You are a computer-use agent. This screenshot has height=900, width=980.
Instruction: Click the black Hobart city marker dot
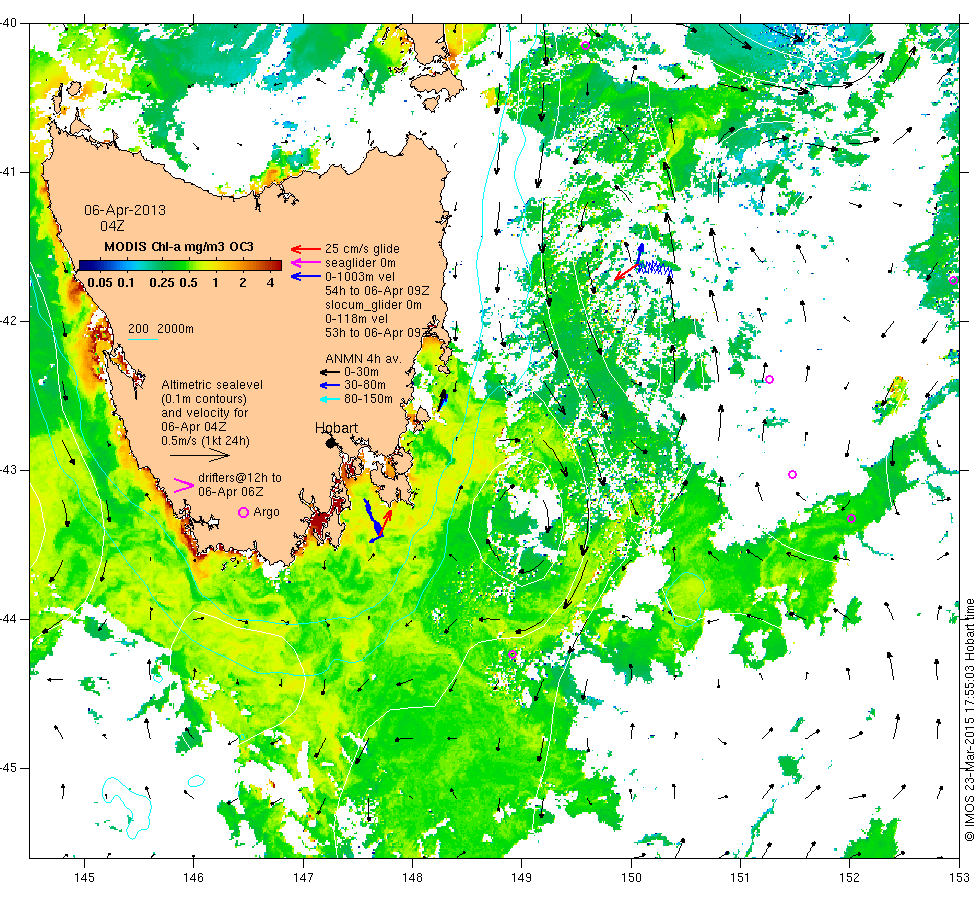coord(331,442)
